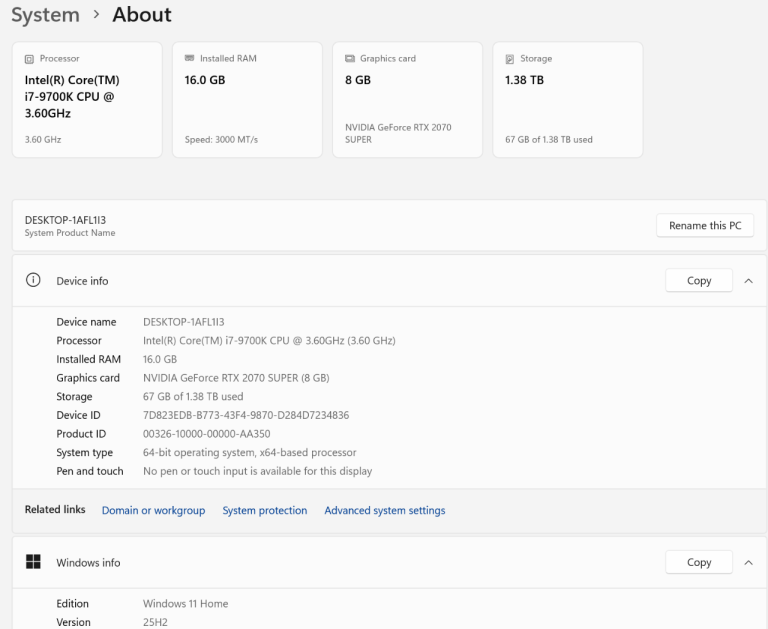The image size is (768, 629).
Task: Click the Pen and touch label
Action: (90, 471)
